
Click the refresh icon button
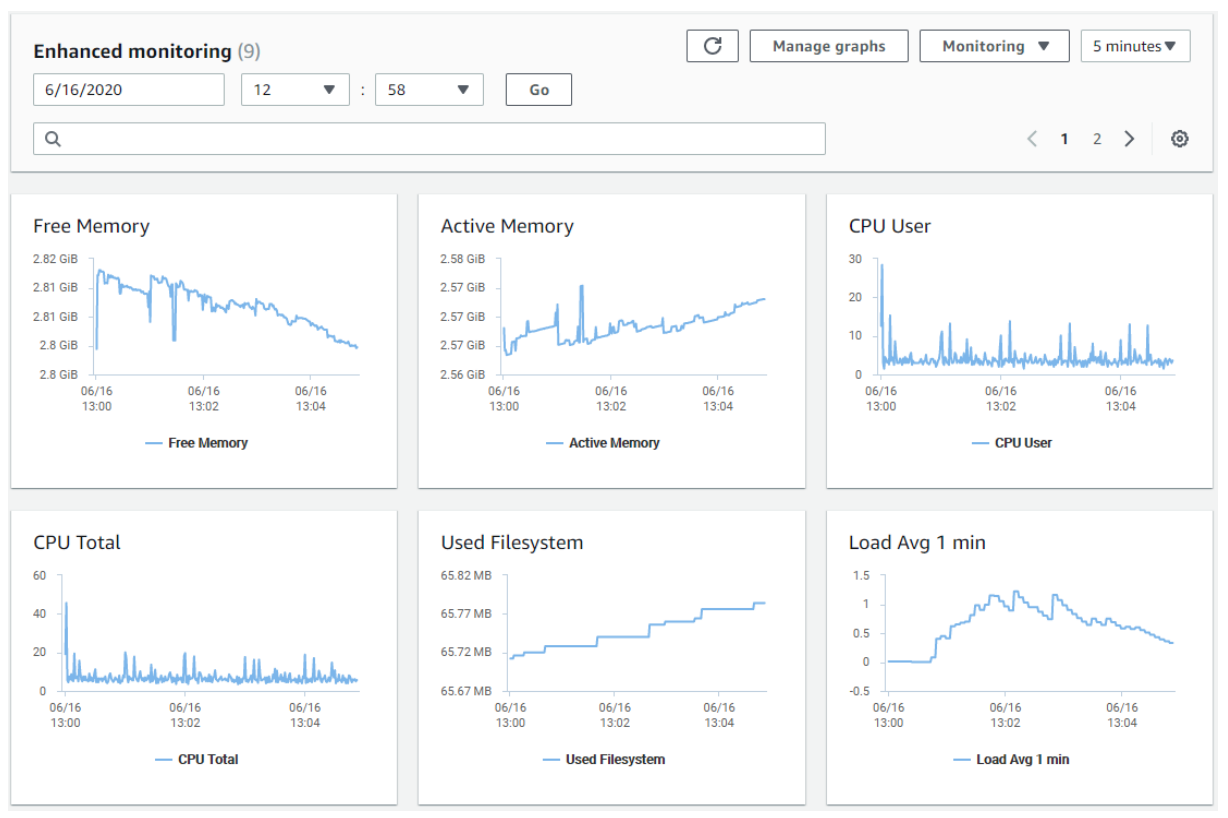pos(712,46)
